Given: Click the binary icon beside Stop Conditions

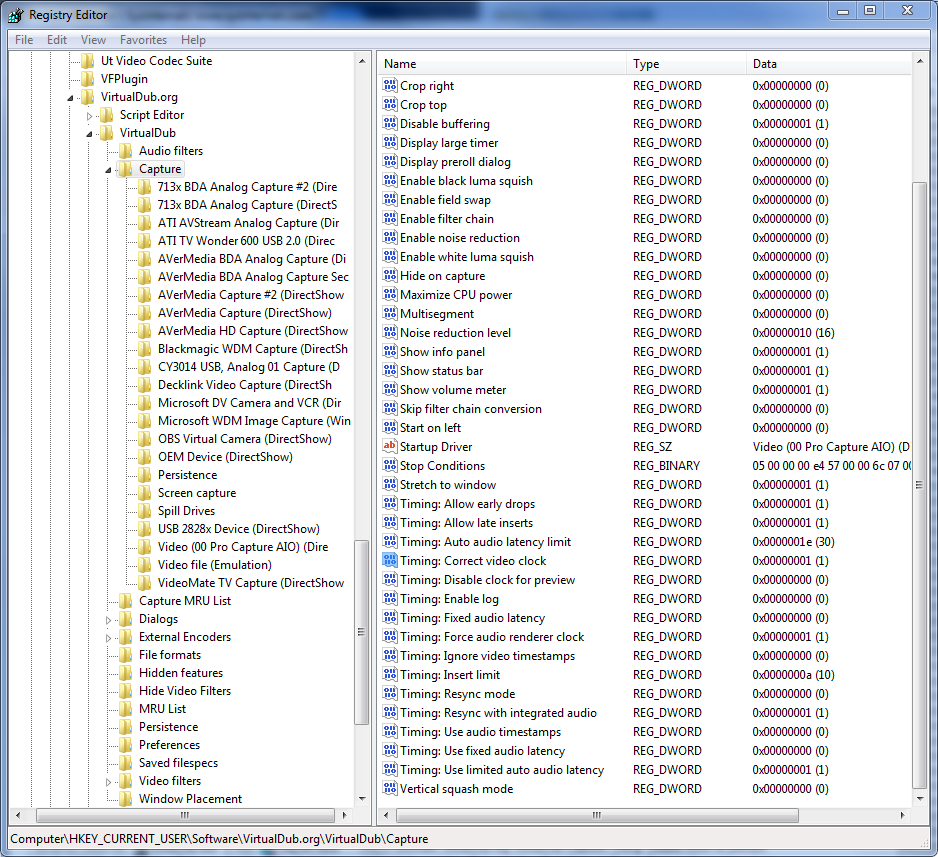Looking at the screenshot, I should pyautogui.click(x=389, y=465).
